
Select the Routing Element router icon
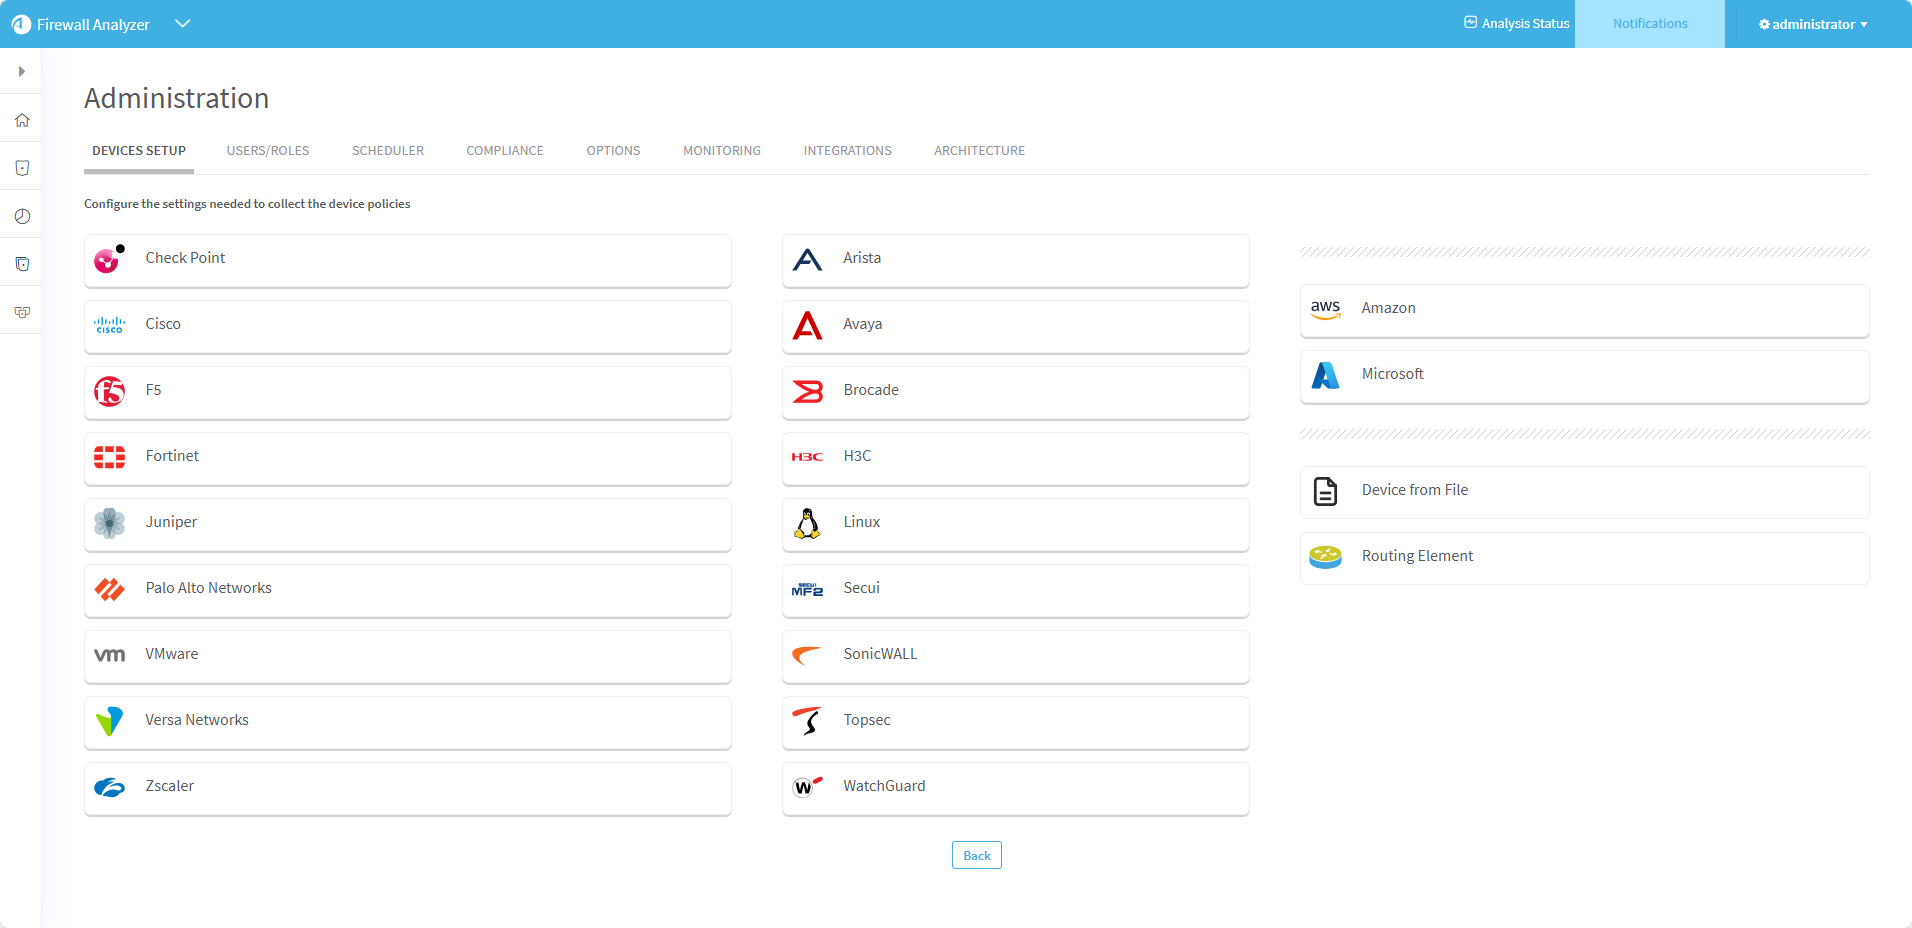(1325, 557)
